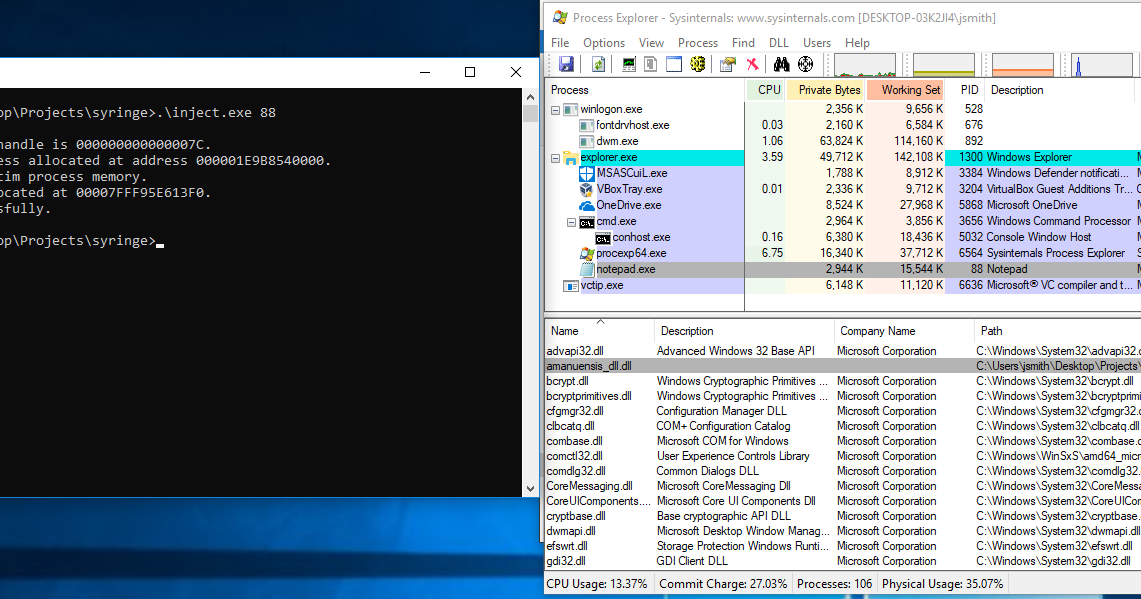Screen dimensions: 1141x599
Task: Click the blue I/O mini graph
Action: (1102, 65)
